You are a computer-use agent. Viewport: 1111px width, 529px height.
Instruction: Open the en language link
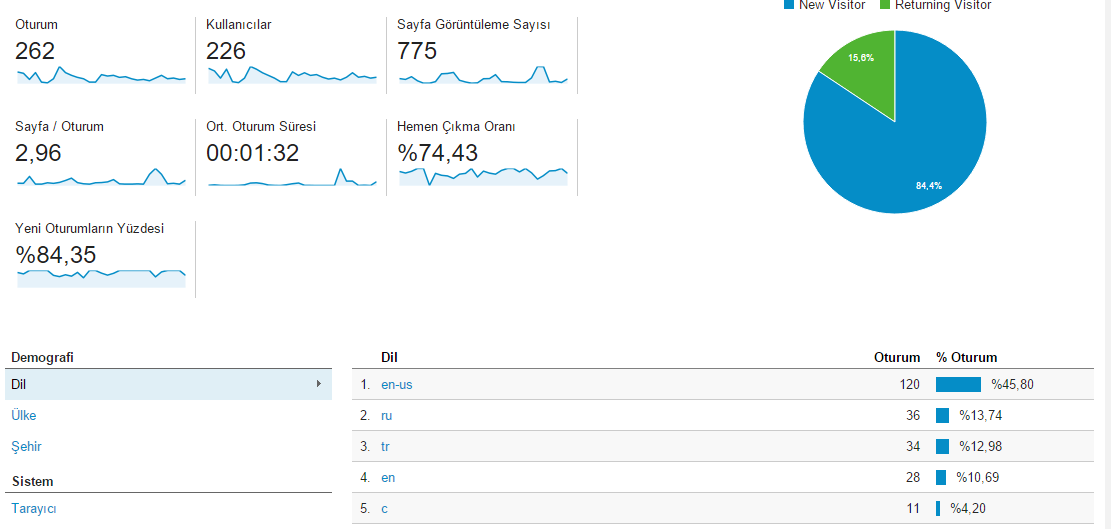(x=388, y=477)
